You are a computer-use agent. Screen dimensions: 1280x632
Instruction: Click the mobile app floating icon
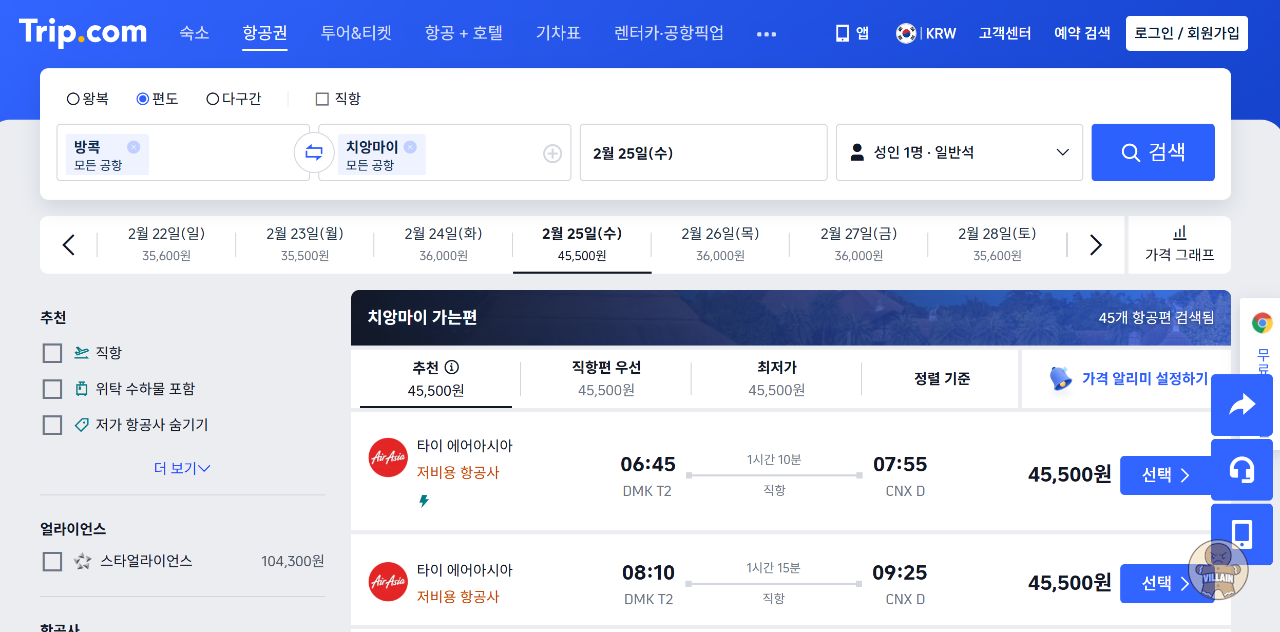[1241, 534]
